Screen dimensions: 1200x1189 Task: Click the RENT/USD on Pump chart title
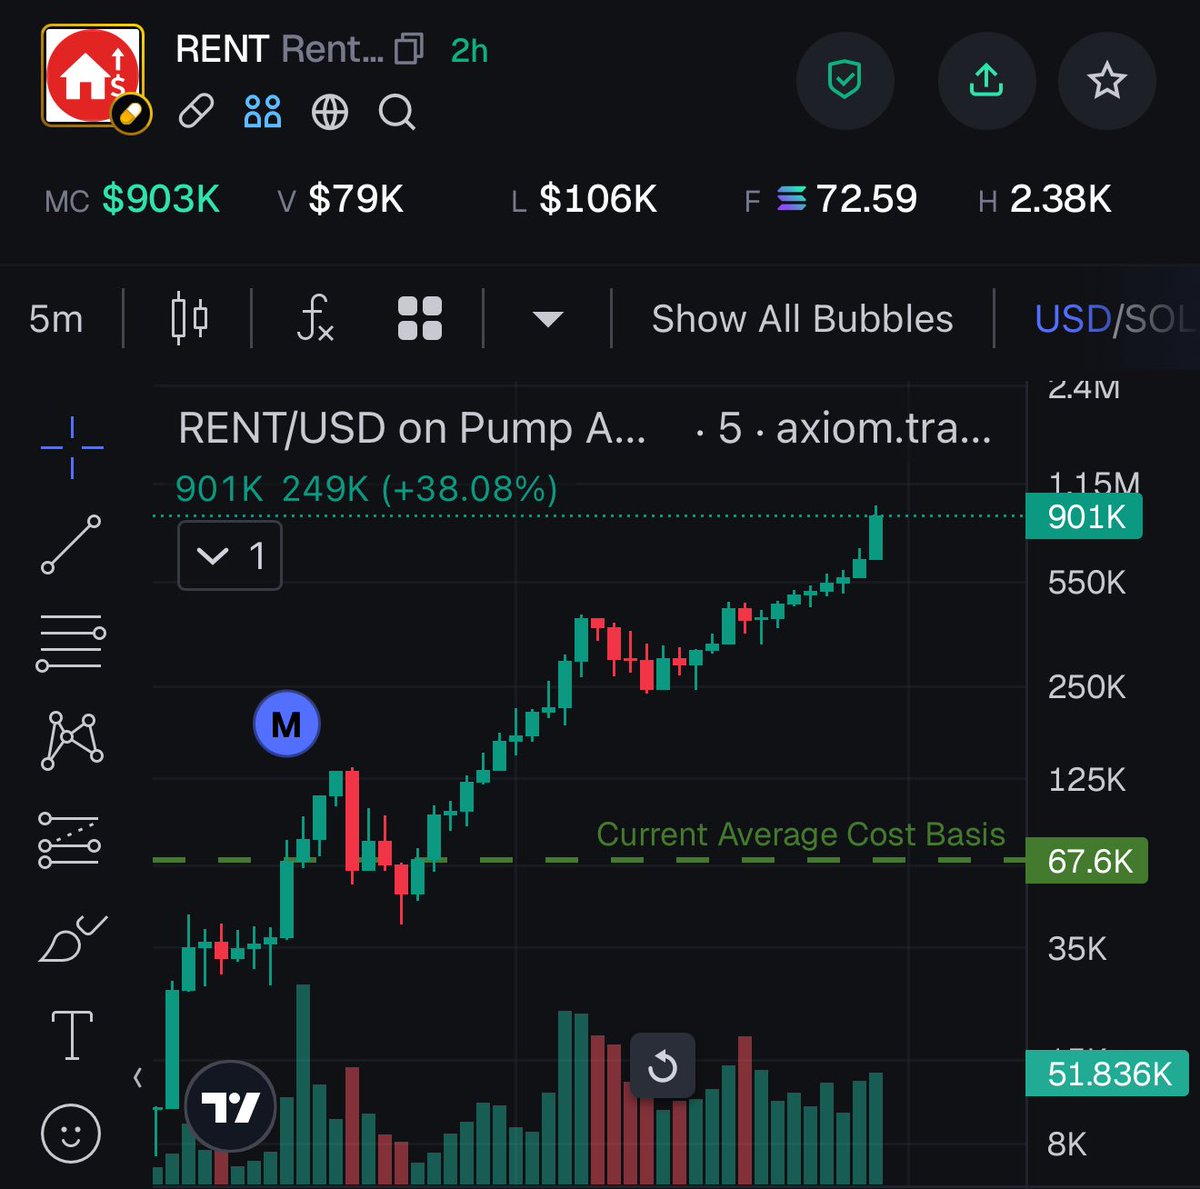tap(412, 428)
